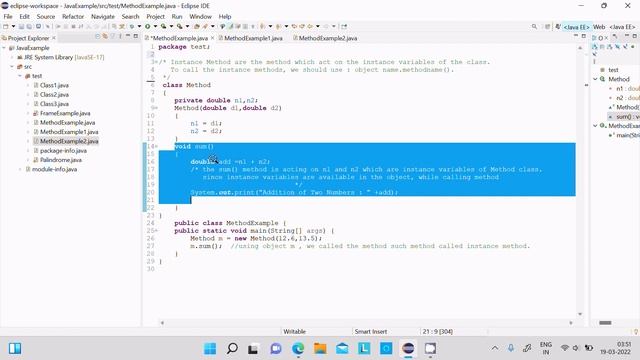Open File Explorer from taskbar
640x360 pixels.
pos(320,349)
